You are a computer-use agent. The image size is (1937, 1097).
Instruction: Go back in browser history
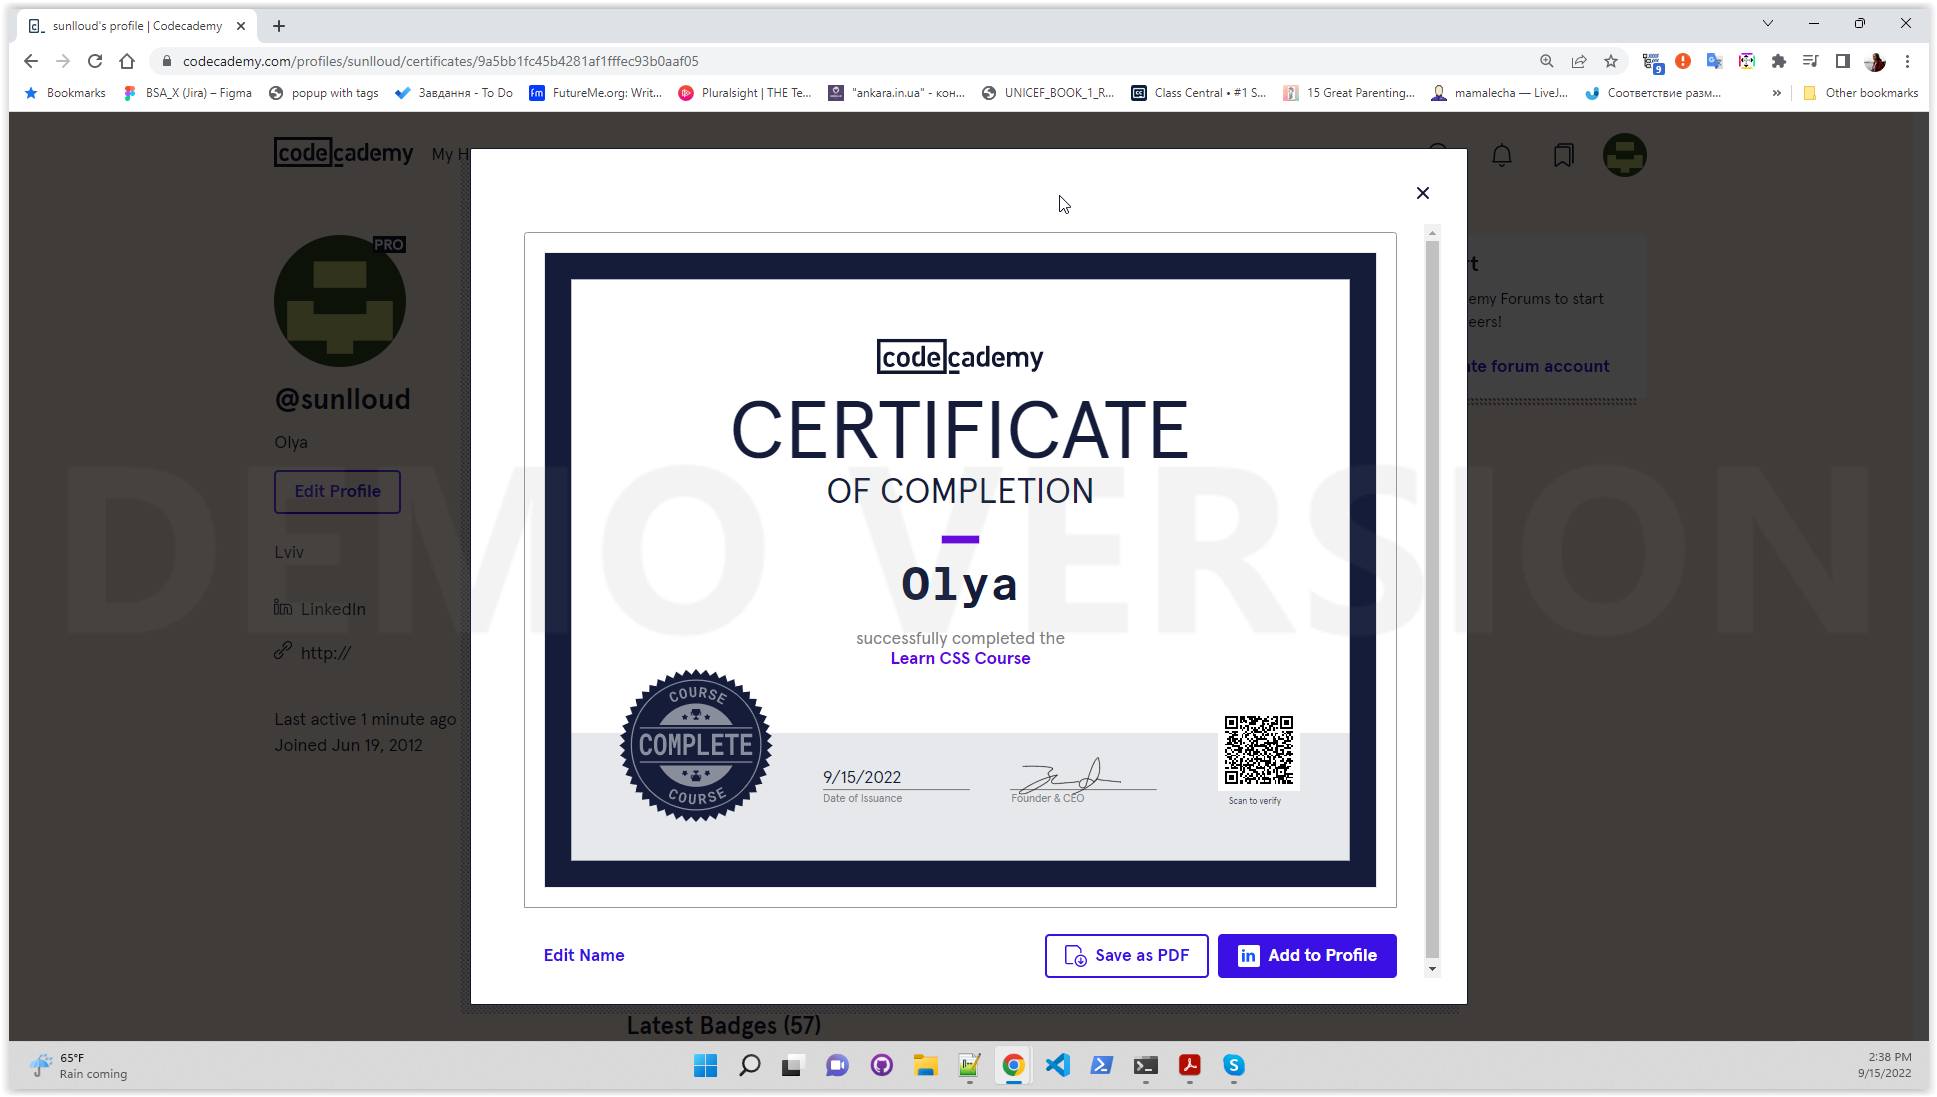point(31,61)
